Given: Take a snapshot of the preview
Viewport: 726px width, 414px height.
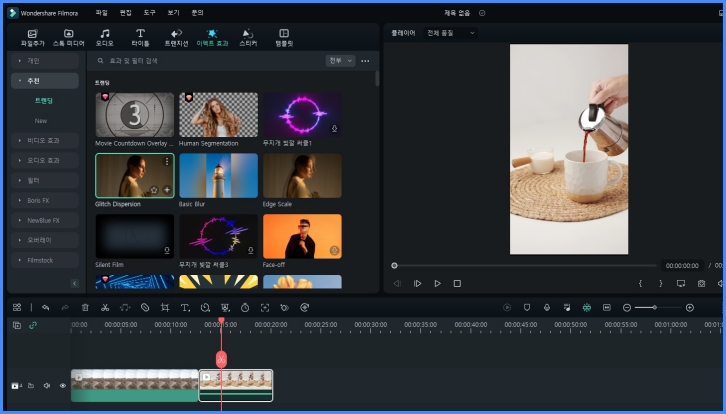Looking at the screenshot, I should (x=701, y=283).
